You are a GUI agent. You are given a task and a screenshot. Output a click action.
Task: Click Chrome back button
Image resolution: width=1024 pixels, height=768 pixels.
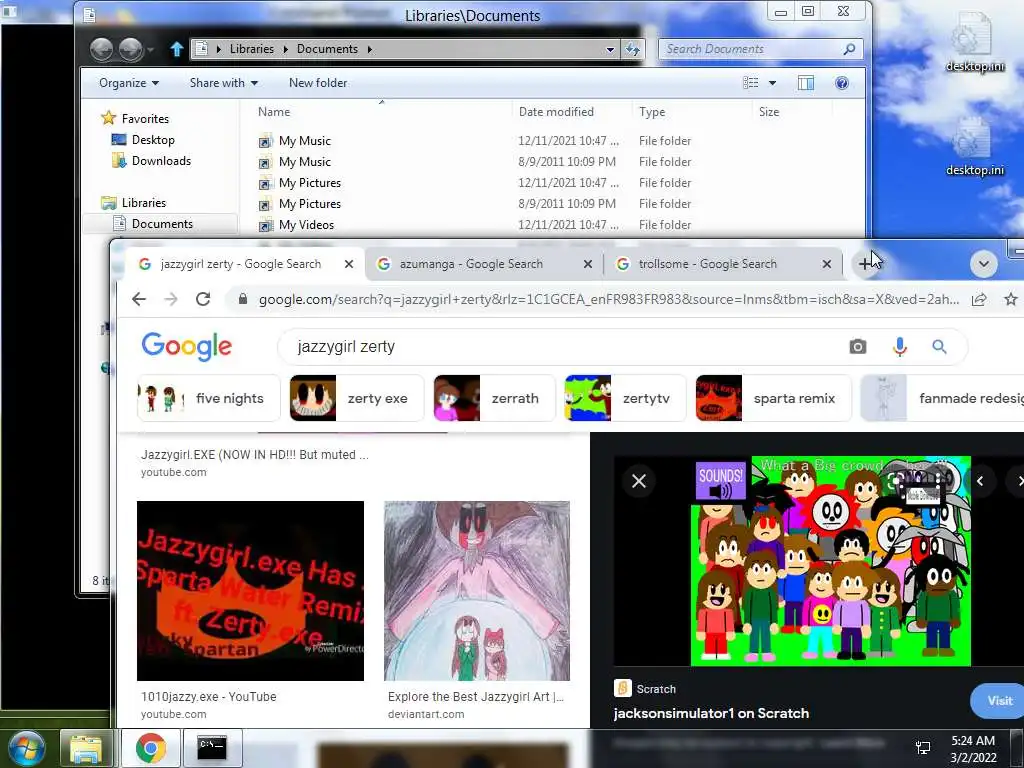pos(138,299)
